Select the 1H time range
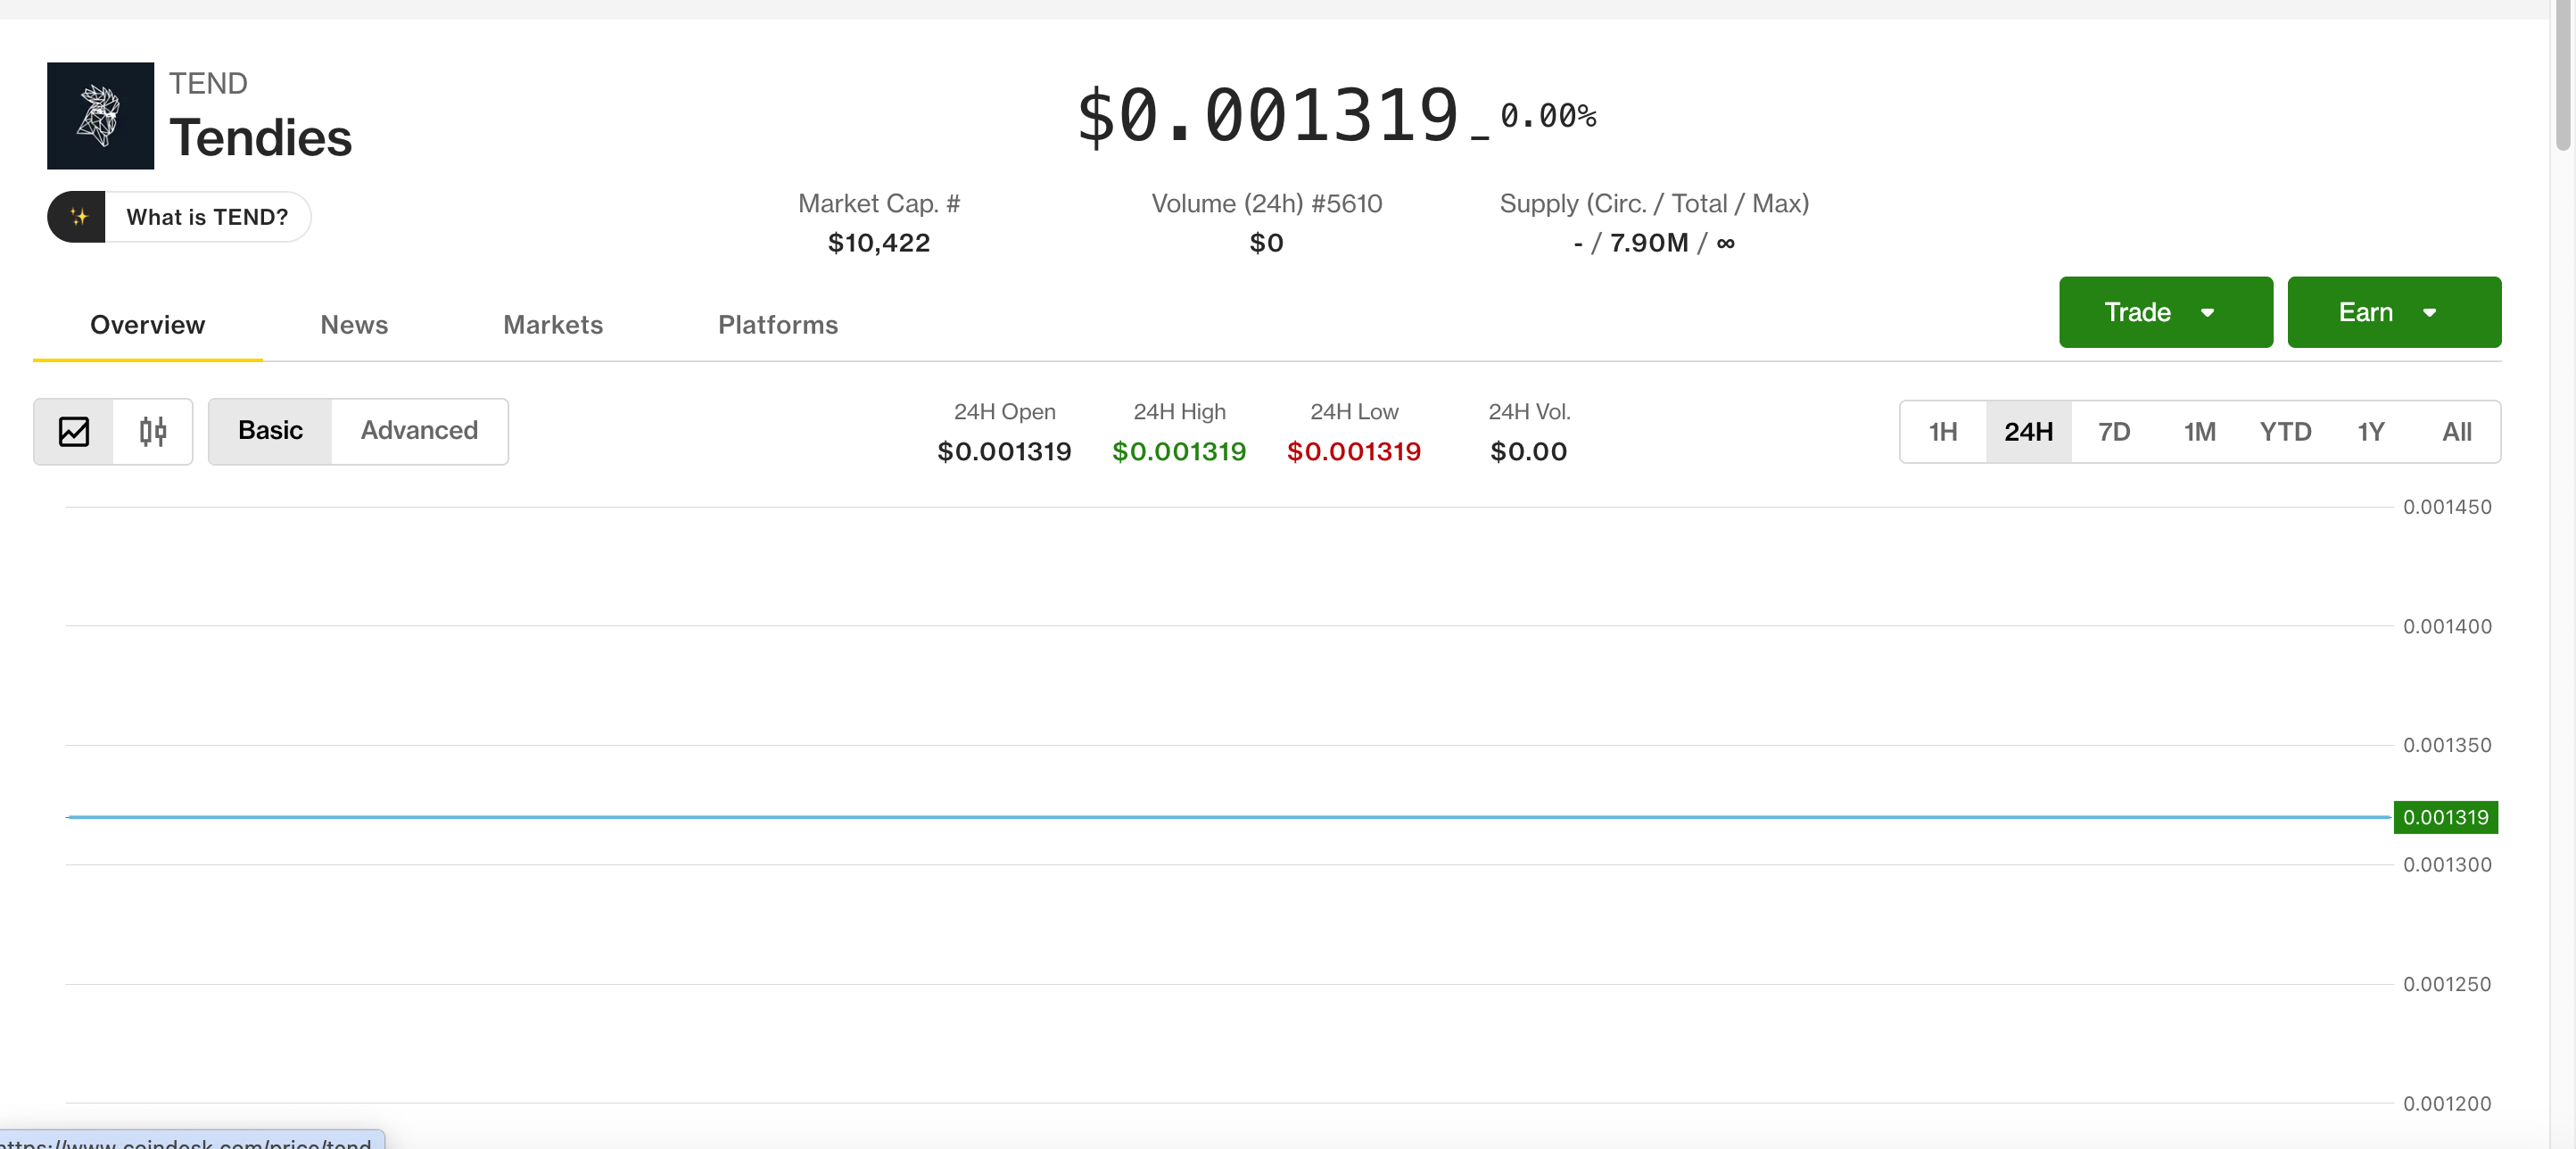The width and height of the screenshot is (2576, 1149). pyautogui.click(x=1943, y=431)
